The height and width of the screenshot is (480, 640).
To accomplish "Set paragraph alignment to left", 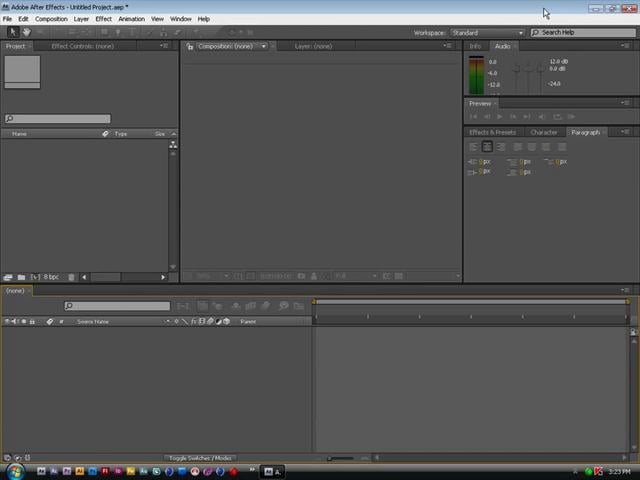I will (473, 147).
